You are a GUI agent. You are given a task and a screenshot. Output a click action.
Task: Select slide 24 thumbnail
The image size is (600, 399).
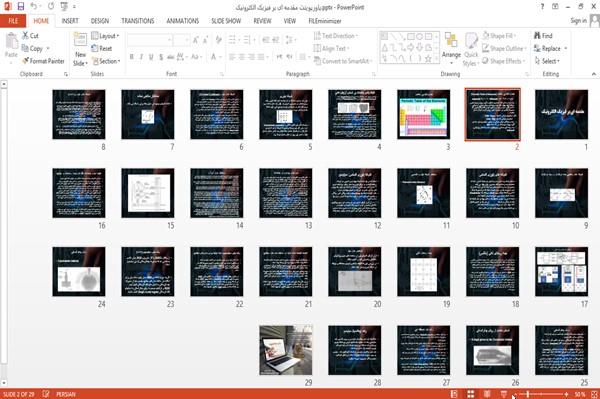[x=79, y=272]
